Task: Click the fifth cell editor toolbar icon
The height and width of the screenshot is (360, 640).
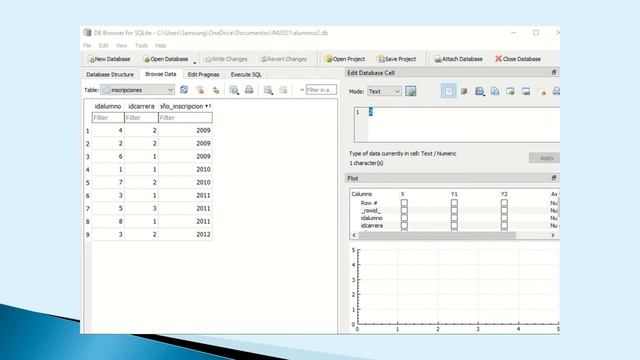Action: (x=510, y=91)
